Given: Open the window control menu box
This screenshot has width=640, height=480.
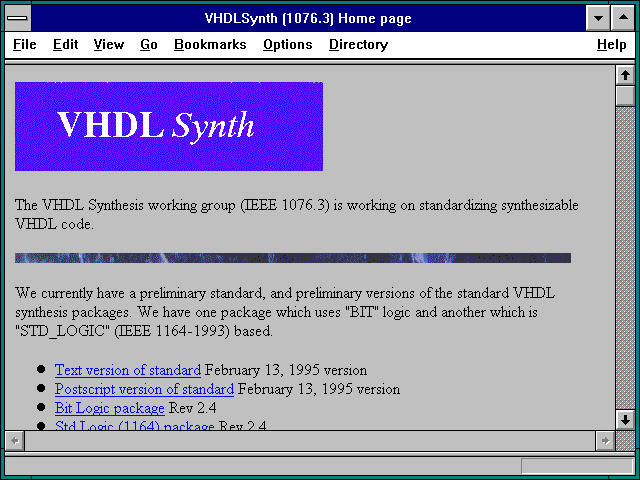Looking at the screenshot, I should tap(18, 18).
